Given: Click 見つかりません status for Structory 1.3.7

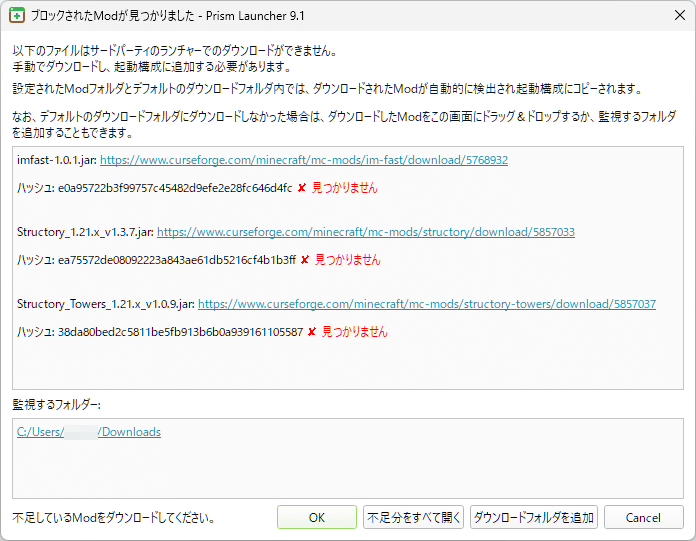Looking at the screenshot, I should coord(348,260).
